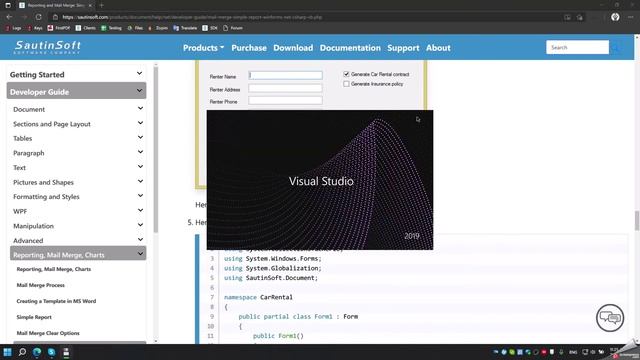The image size is (640, 360).
Task: Open Windows taskbar search
Action: 22,352
